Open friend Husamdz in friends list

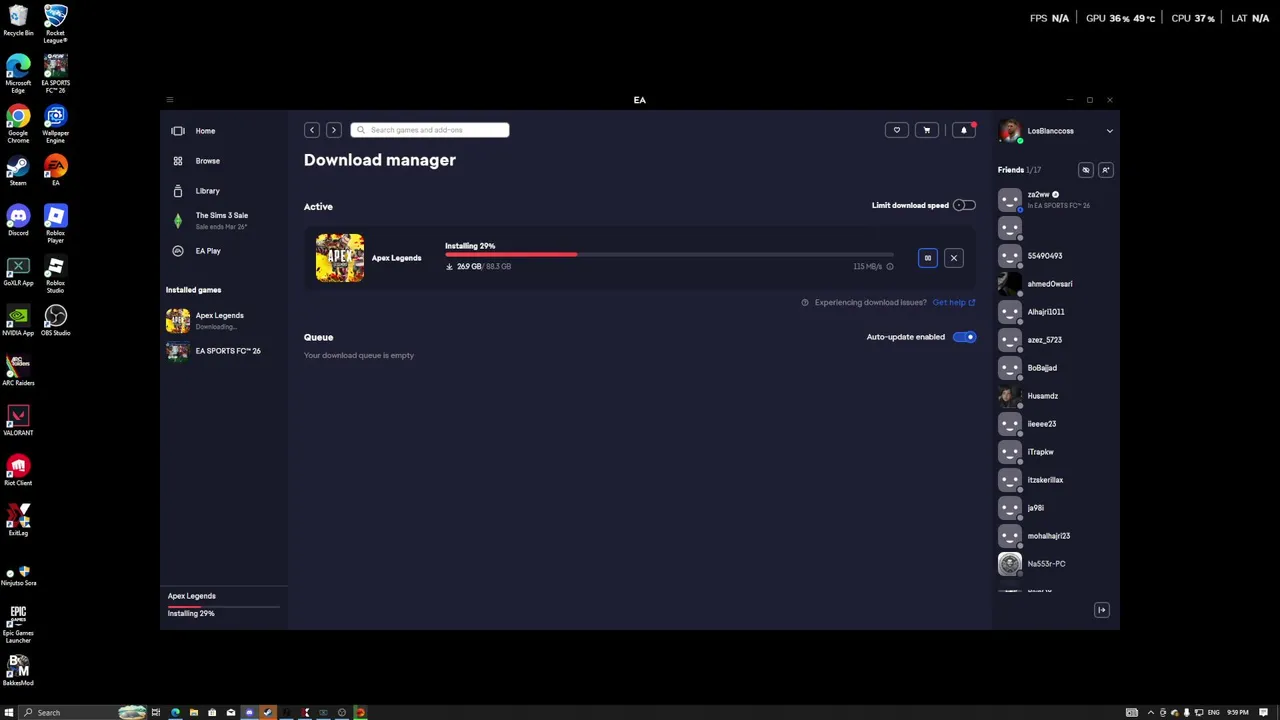point(1056,396)
